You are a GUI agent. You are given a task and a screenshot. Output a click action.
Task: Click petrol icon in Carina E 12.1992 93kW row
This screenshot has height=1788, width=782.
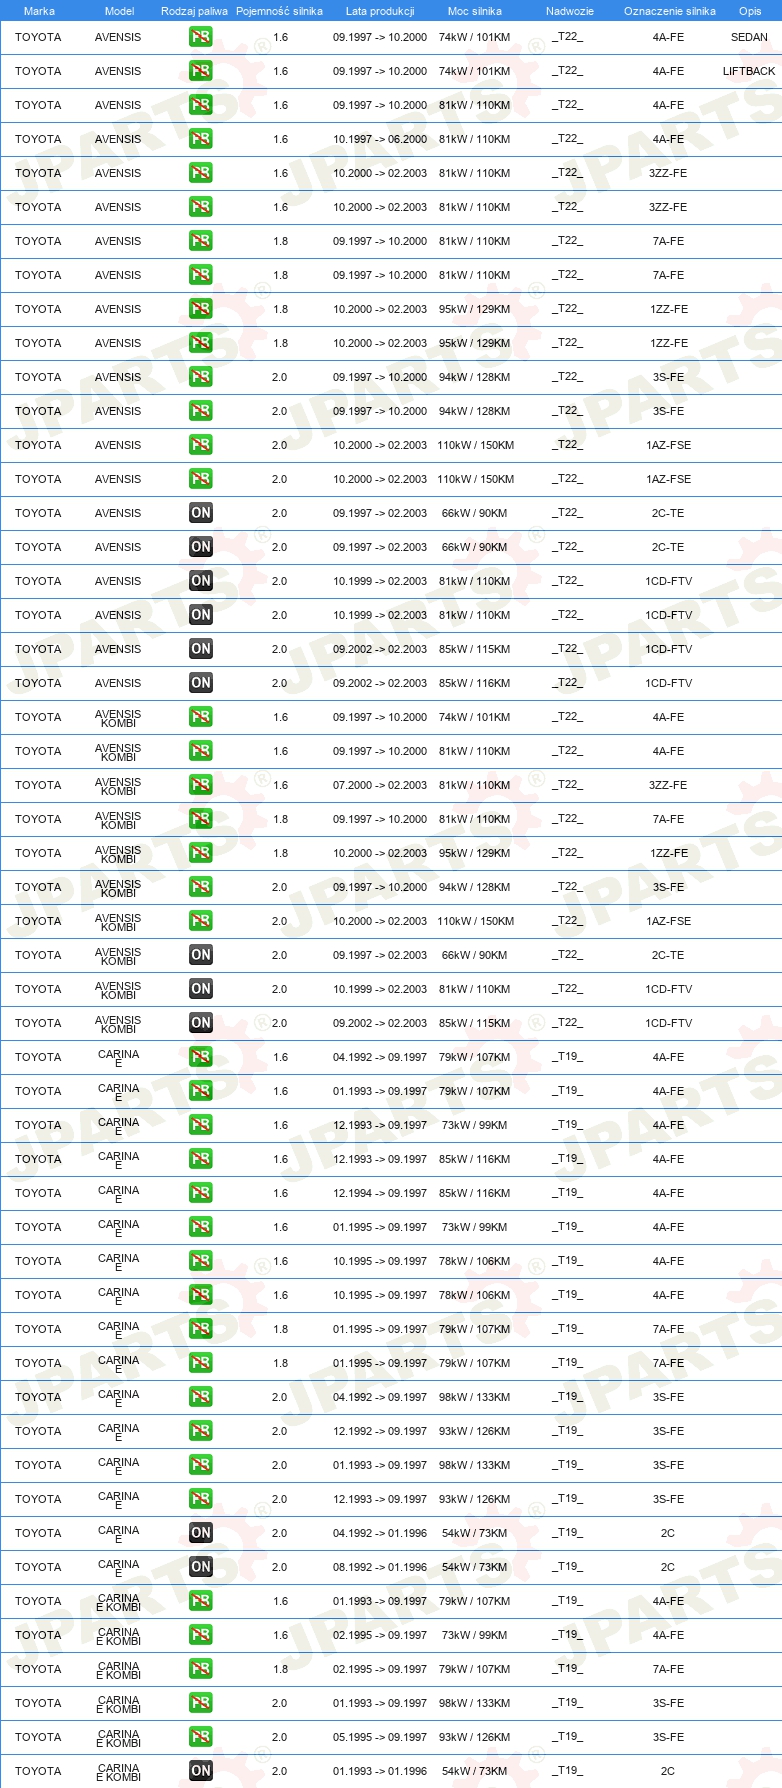[x=201, y=1431]
